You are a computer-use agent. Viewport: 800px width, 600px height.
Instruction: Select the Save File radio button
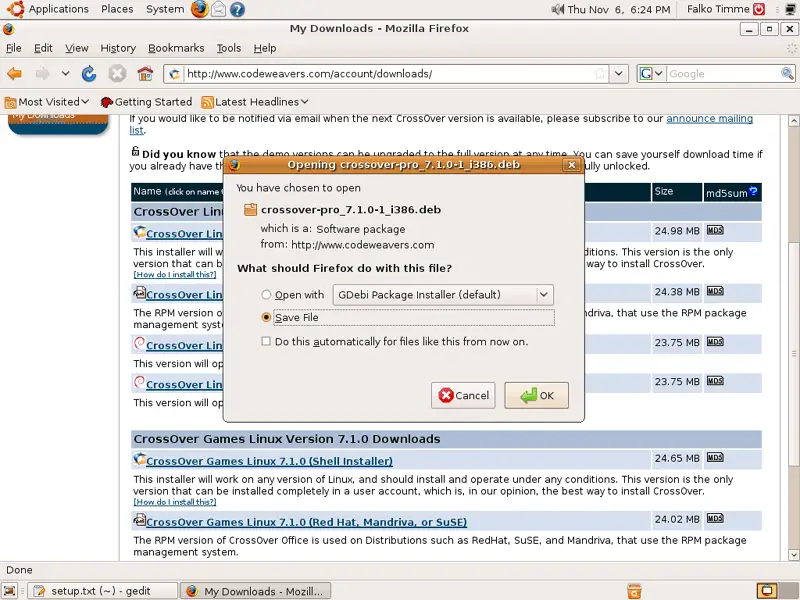tap(266, 317)
